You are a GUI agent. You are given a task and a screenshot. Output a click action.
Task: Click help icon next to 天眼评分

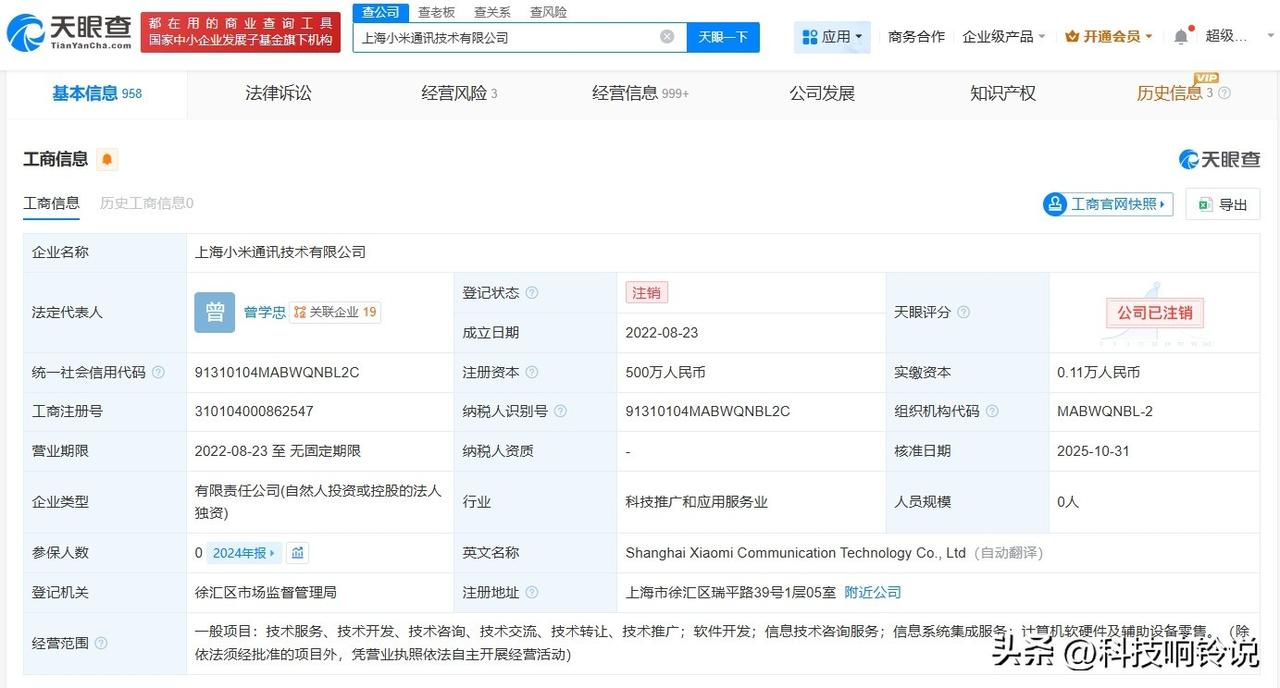(963, 312)
